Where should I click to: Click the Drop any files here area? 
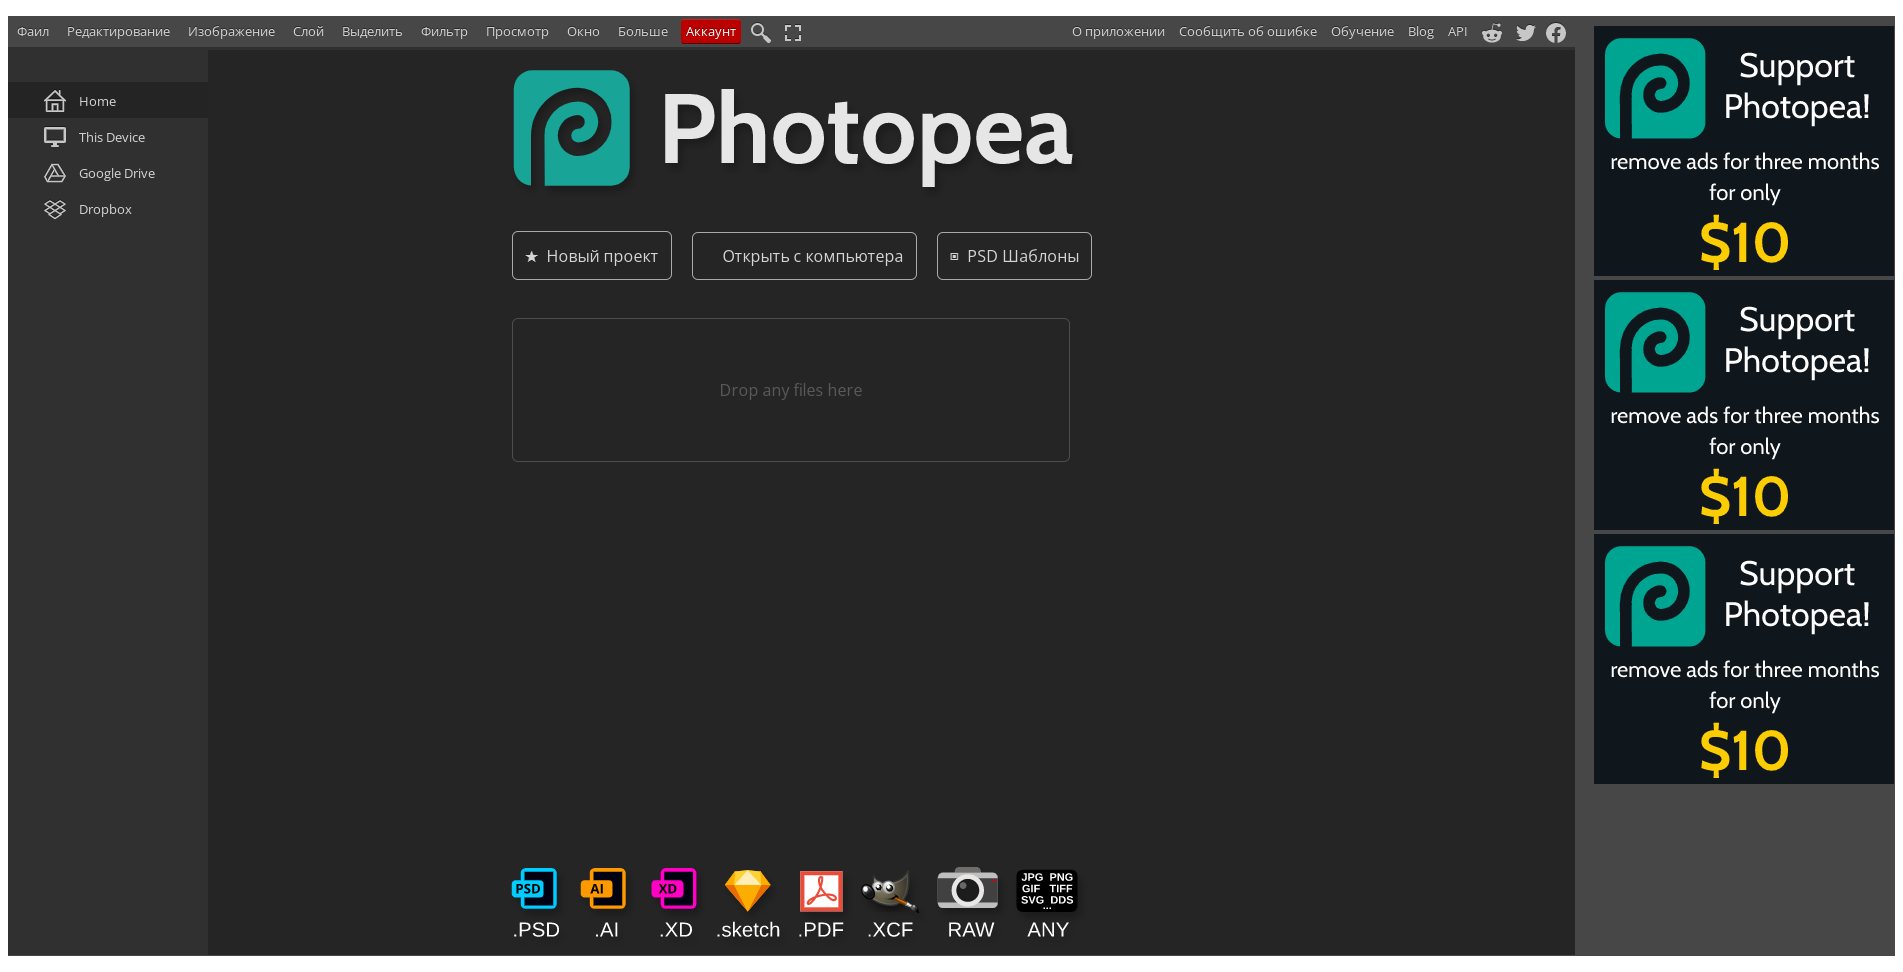point(791,390)
